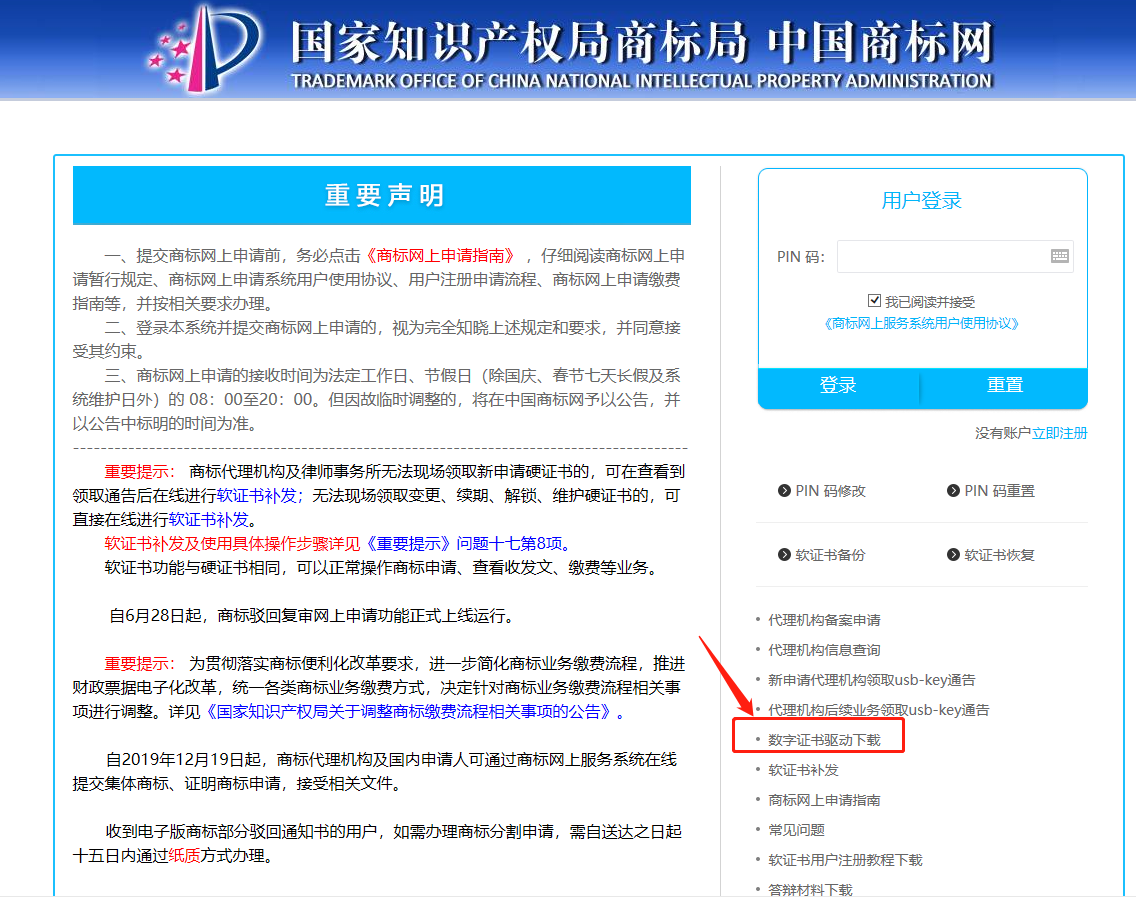Open 《重要提示》问题十七第8项 link
This screenshot has width=1136, height=900.
pyautogui.click(x=464, y=543)
